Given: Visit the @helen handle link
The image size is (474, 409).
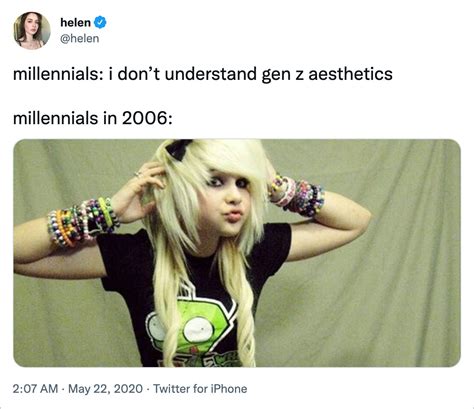Looking at the screenshot, I should point(79,39).
